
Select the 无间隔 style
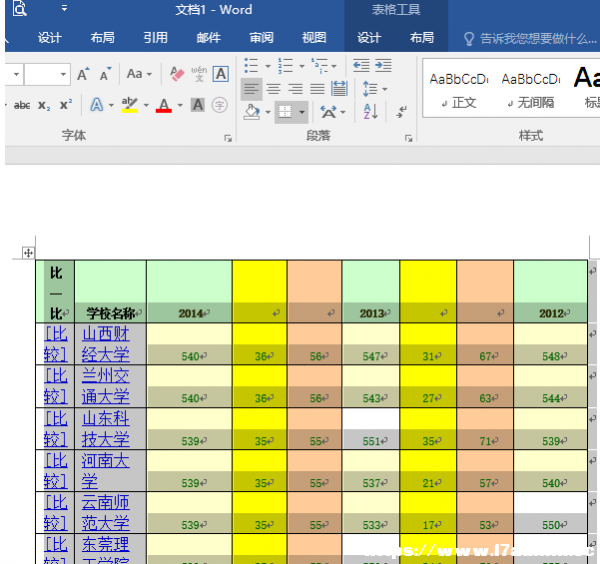(x=531, y=91)
